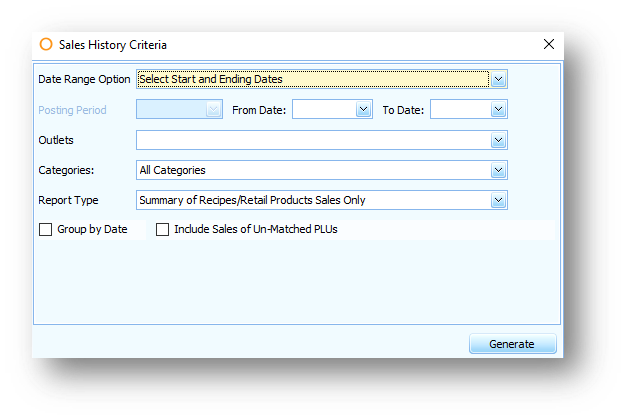Viewport: 626px width, 420px height.
Task: Tick Include Sales of Un-Matched PLUs checkbox
Action: coord(162,230)
